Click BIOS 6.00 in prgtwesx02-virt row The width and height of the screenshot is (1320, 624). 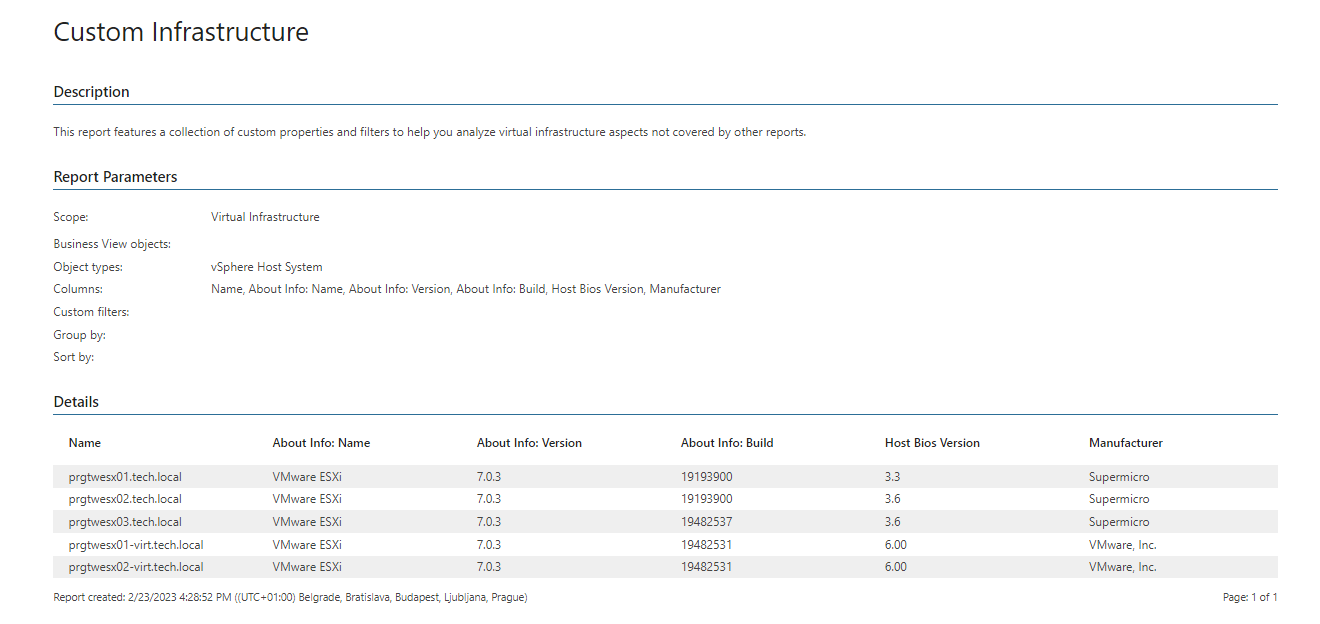[896, 567]
